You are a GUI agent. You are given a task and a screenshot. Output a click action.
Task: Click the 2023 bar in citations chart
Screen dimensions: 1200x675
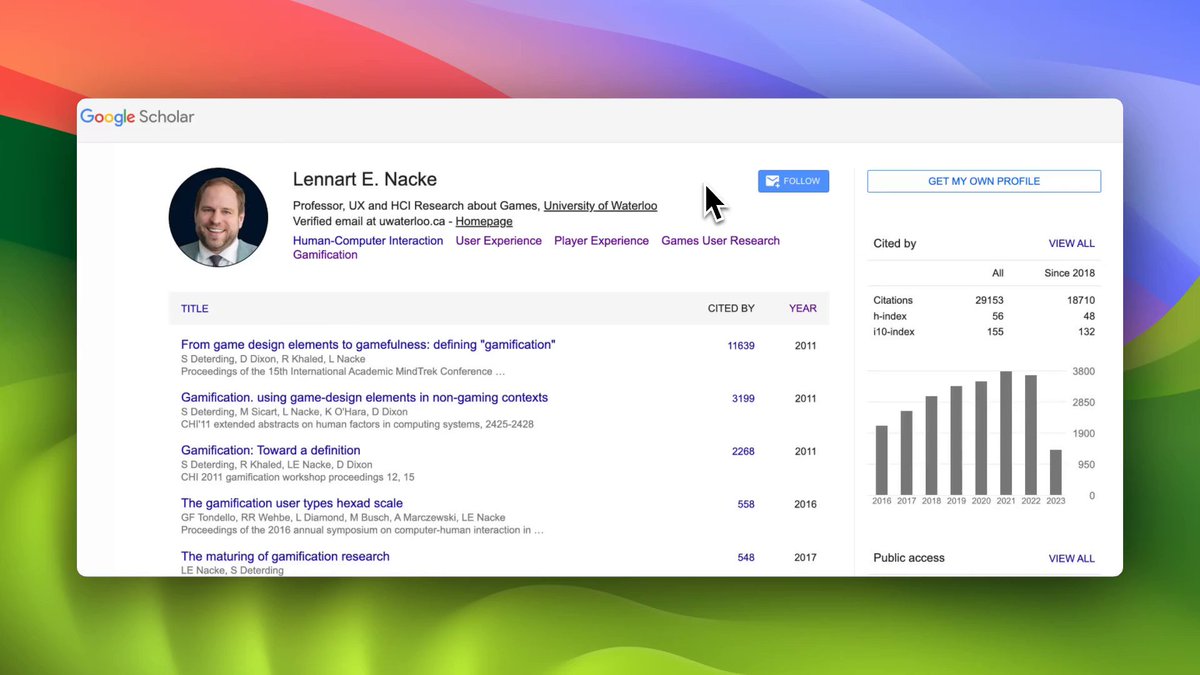[1056, 472]
